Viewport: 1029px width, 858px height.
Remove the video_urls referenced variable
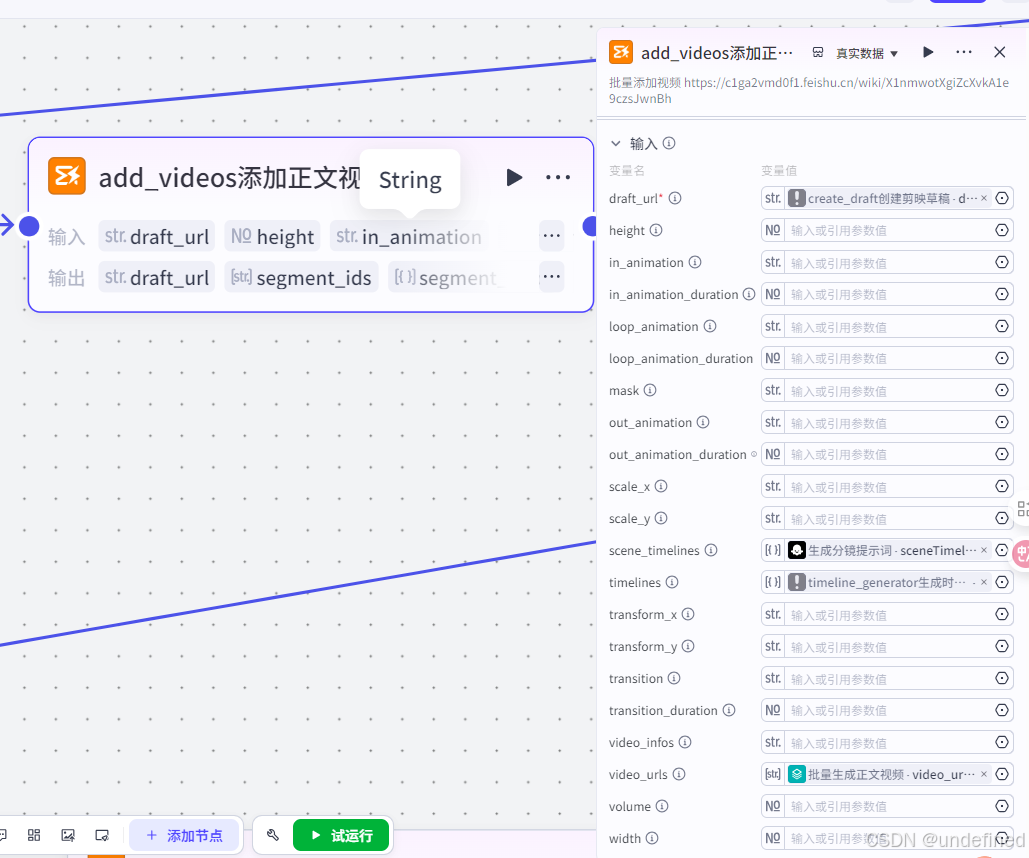pyautogui.click(x=984, y=775)
